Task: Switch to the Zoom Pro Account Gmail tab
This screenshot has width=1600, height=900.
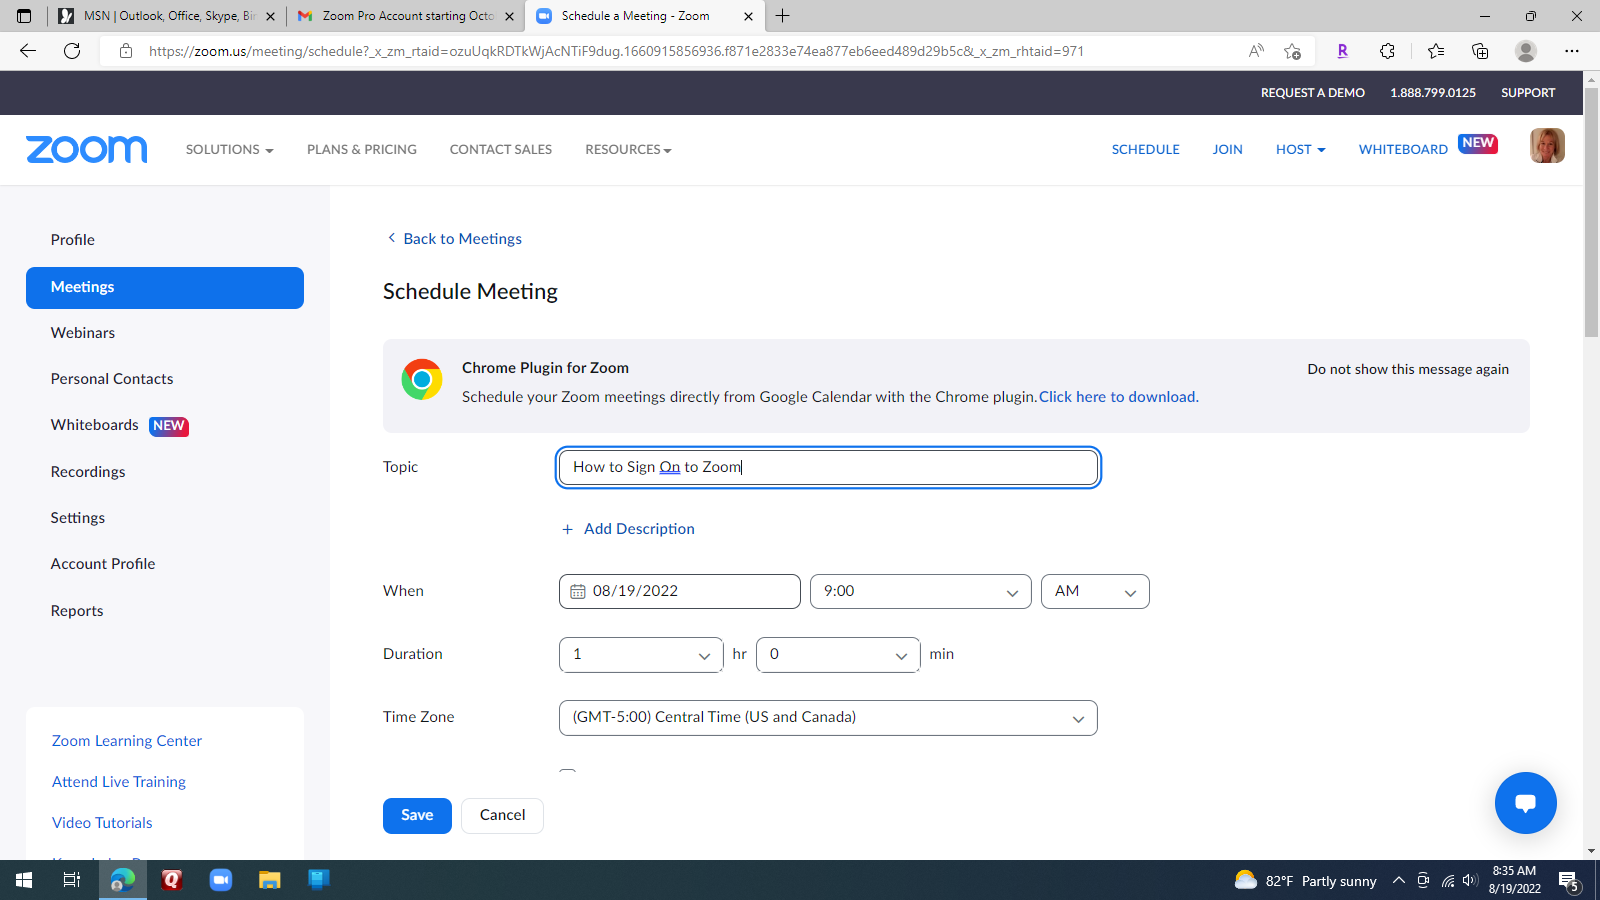Action: tap(407, 16)
